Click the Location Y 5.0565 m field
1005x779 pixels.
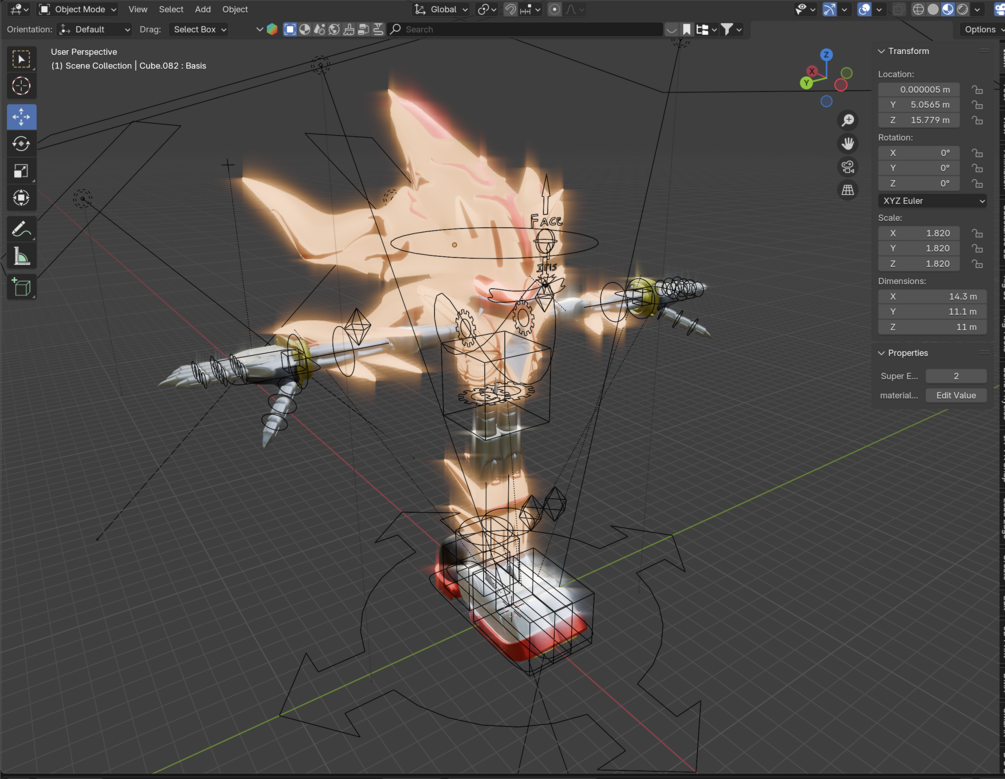(x=918, y=105)
